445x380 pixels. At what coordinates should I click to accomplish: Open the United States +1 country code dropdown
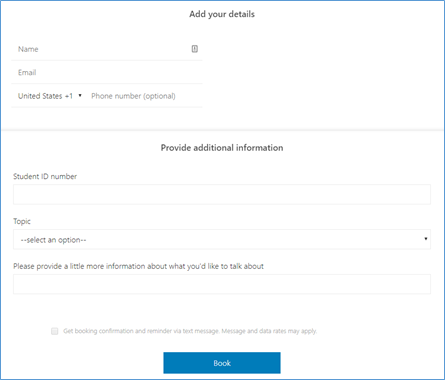point(50,96)
